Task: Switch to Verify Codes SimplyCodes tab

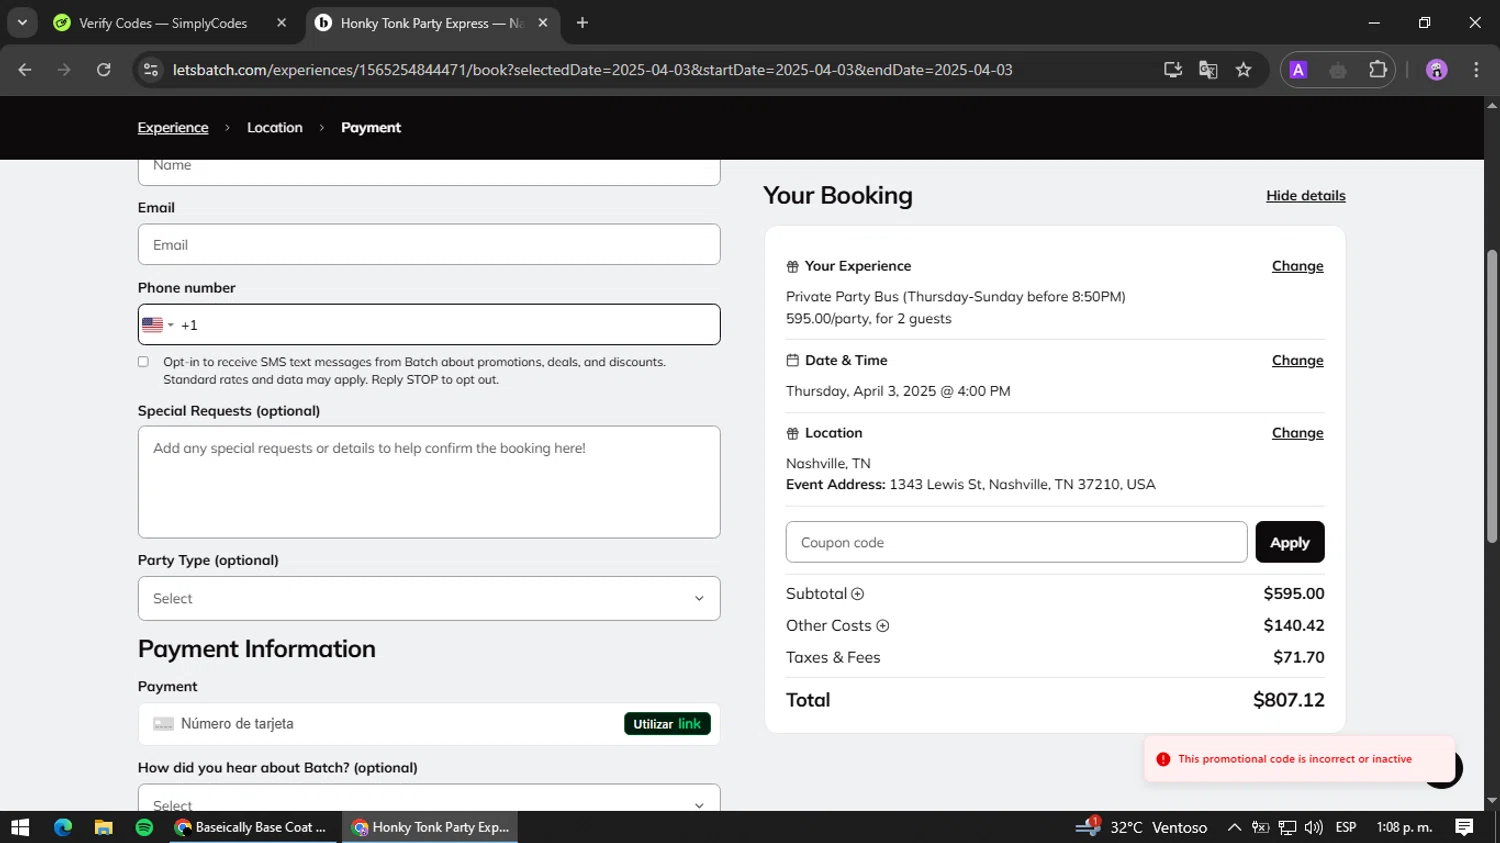Action: [x=165, y=23]
